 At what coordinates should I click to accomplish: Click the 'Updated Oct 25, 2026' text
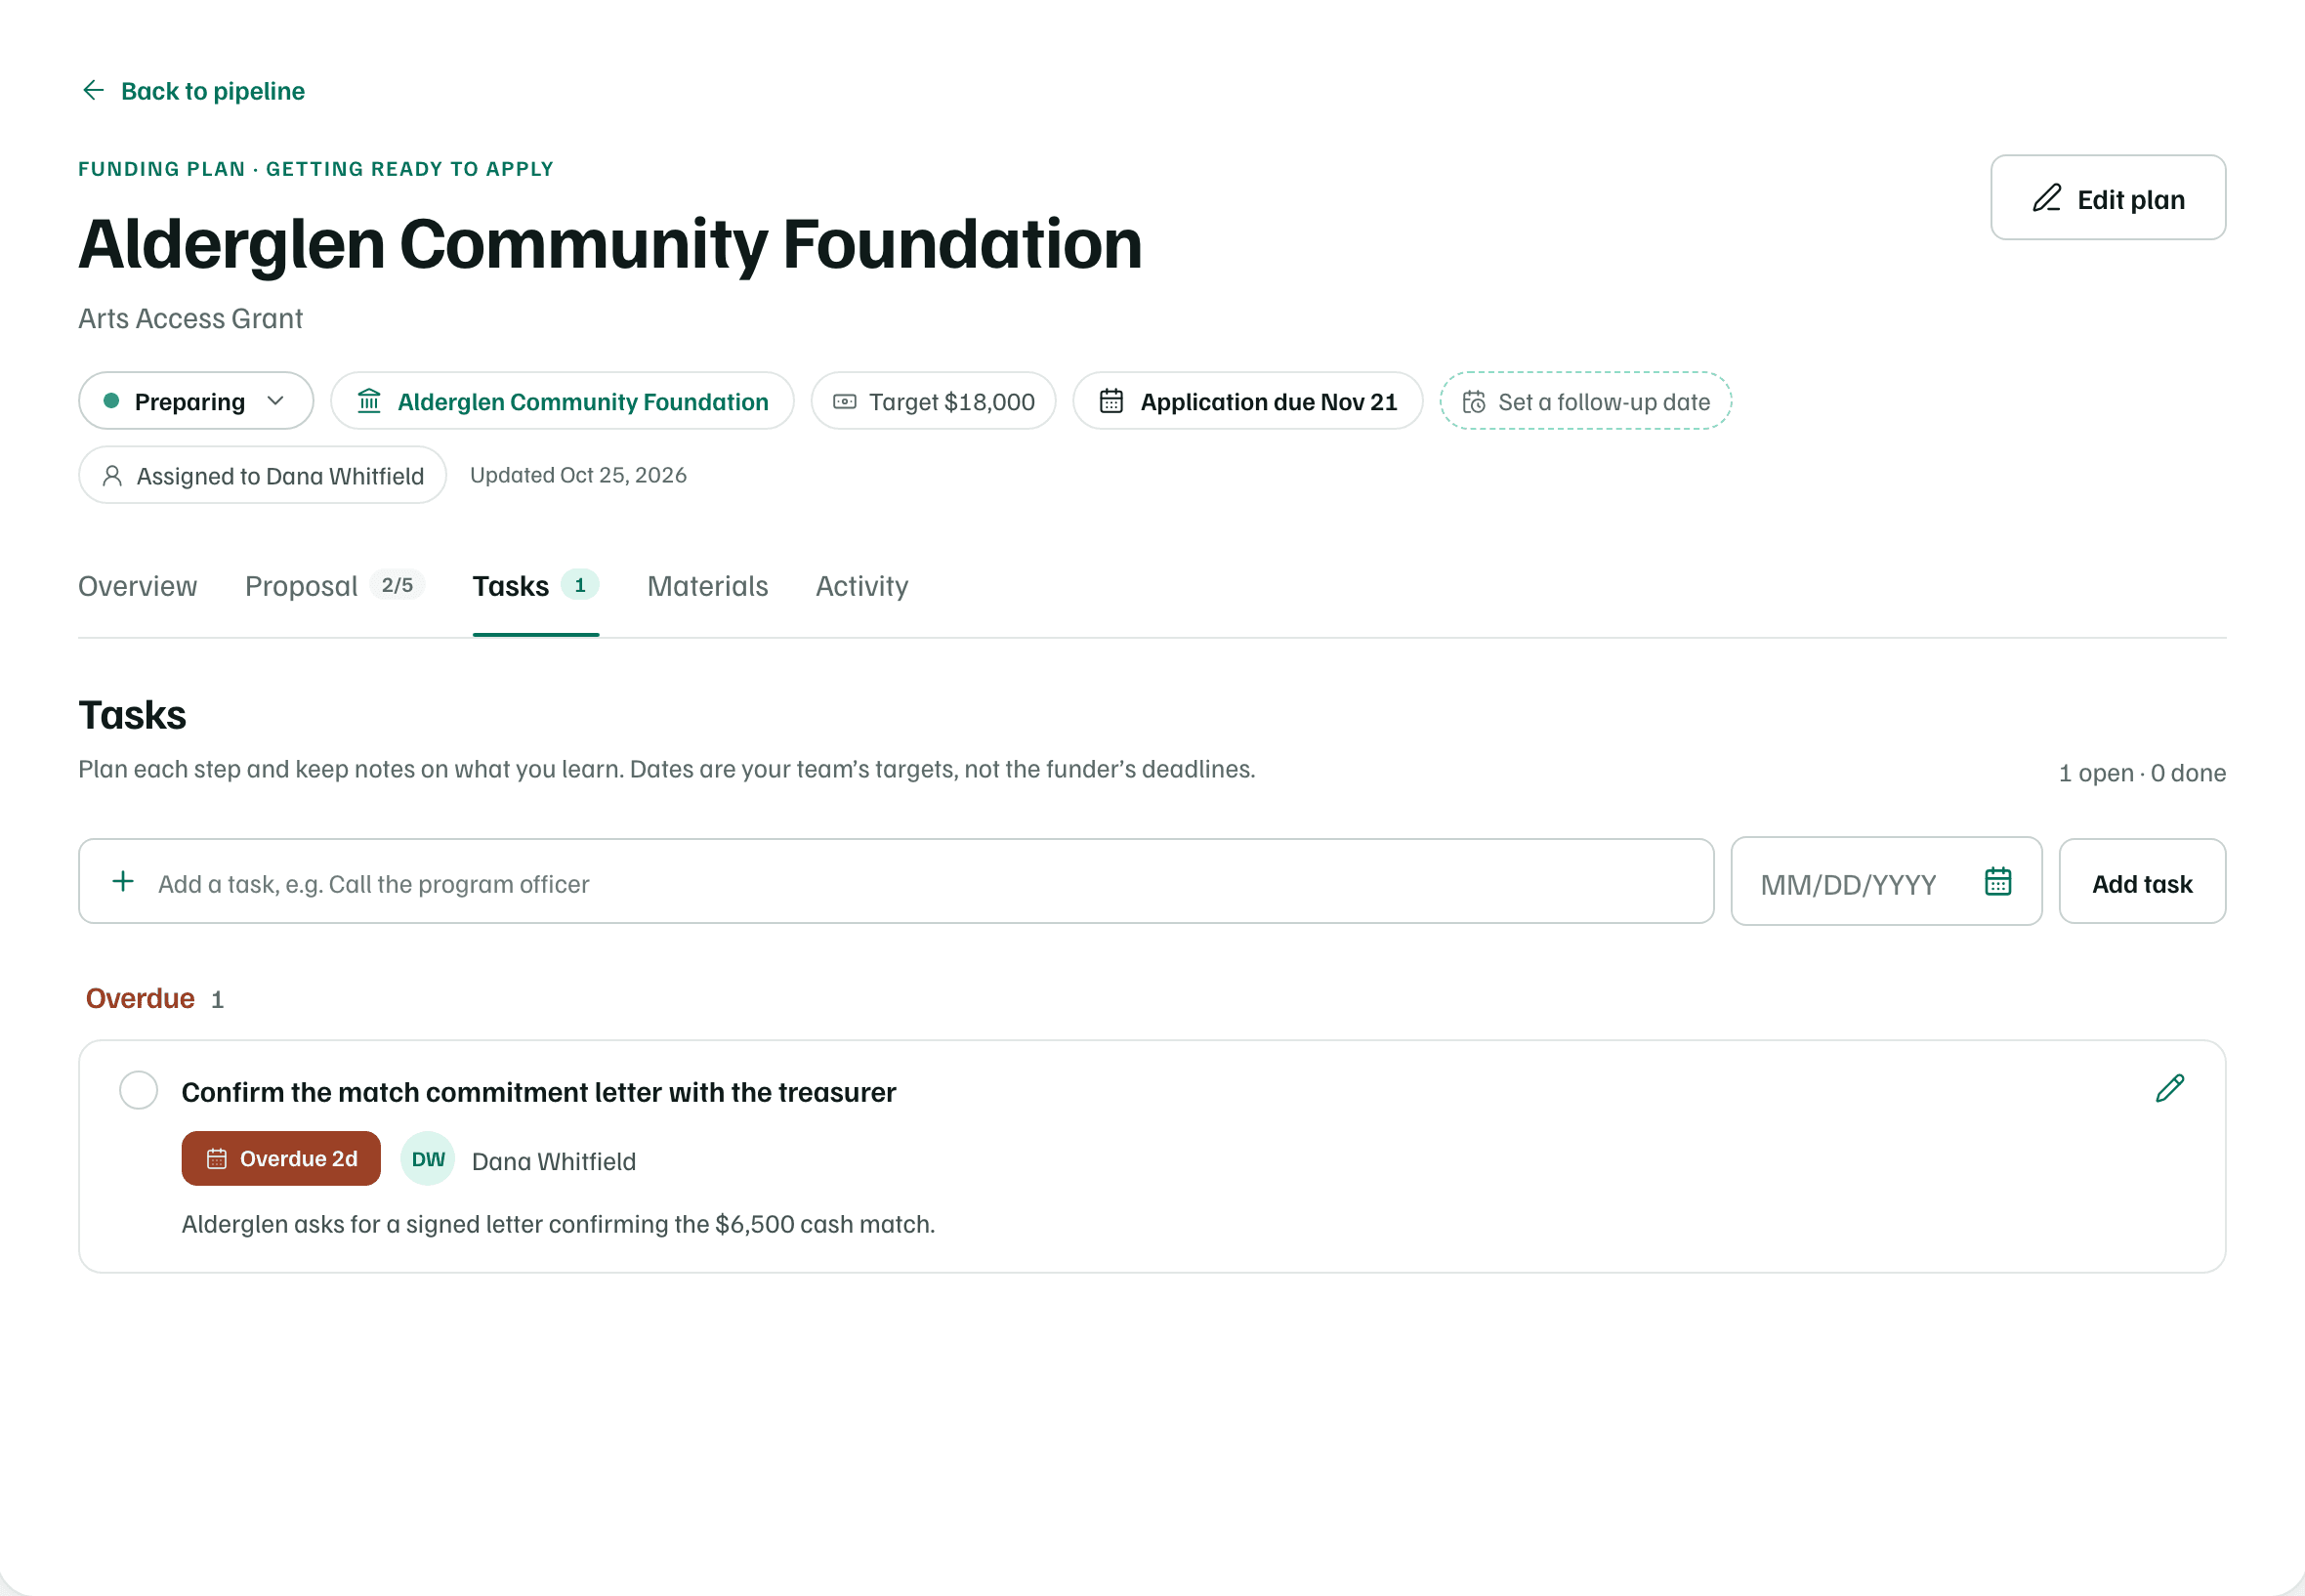(578, 475)
